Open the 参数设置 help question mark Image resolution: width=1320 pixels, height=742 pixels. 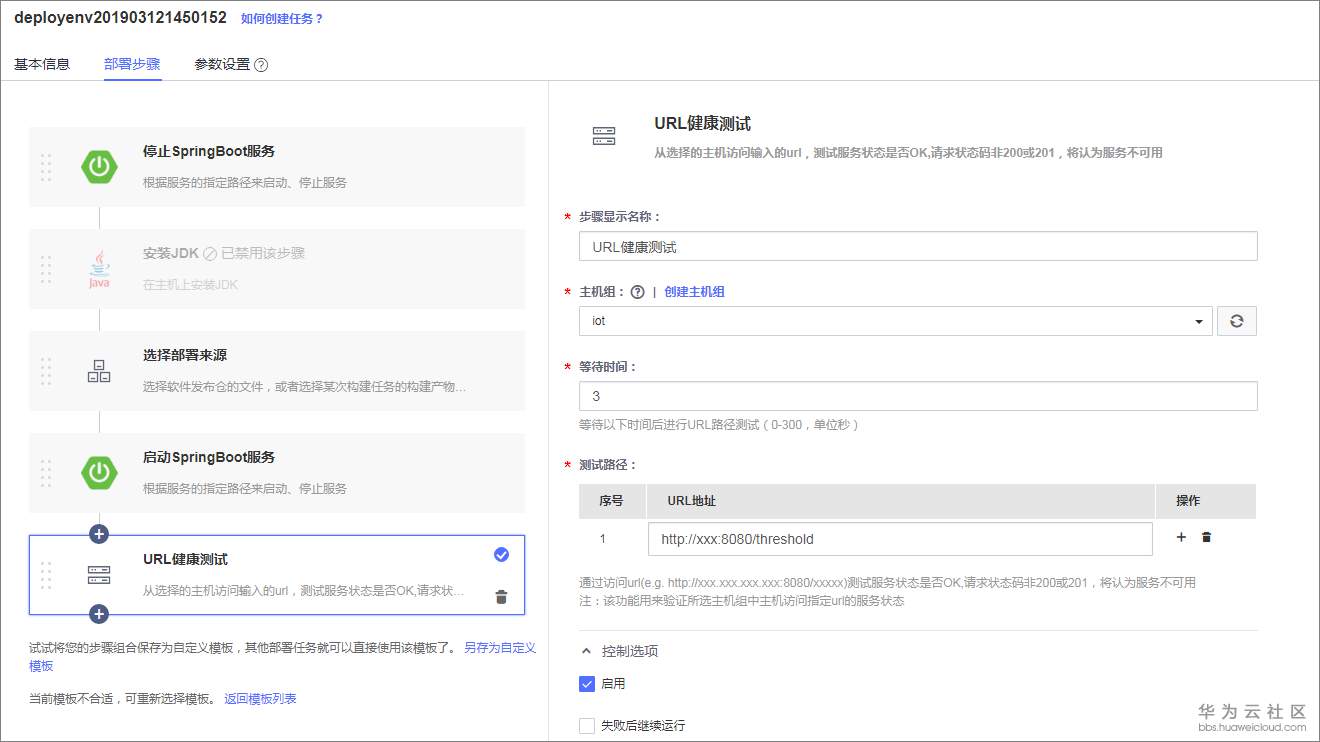(x=261, y=65)
